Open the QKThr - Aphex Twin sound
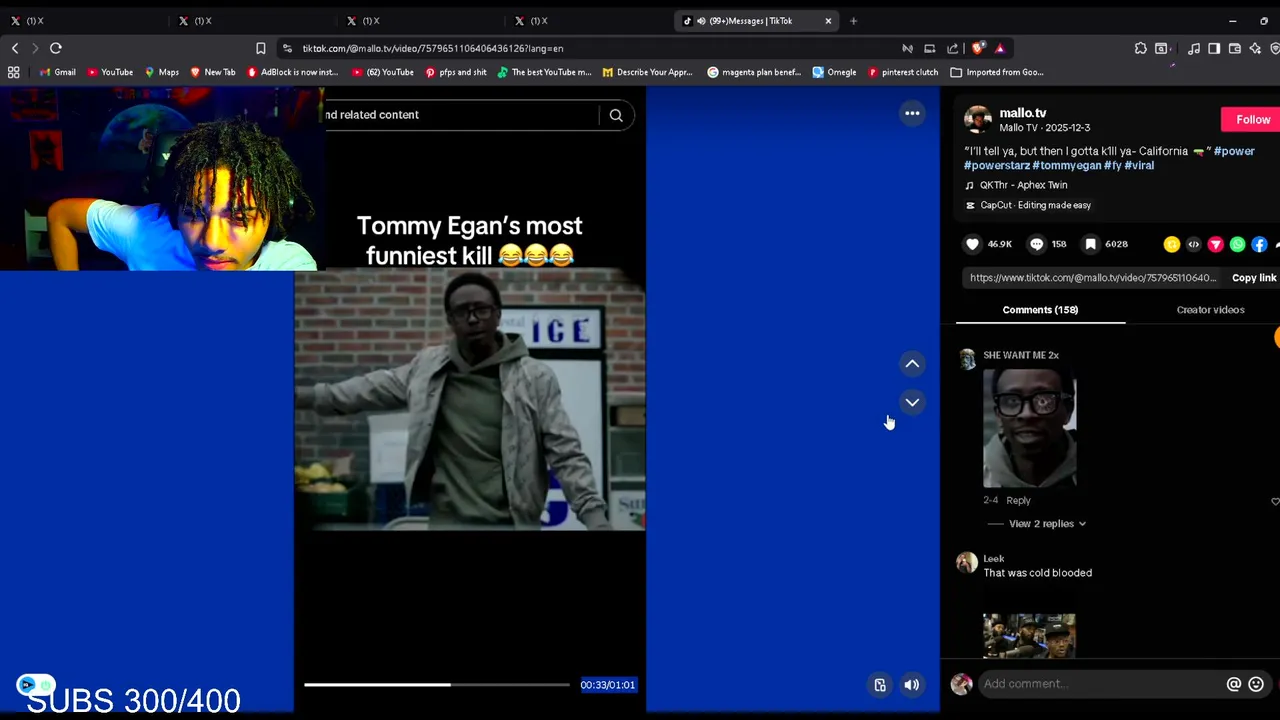This screenshot has width=1280, height=720. coord(1023,185)
